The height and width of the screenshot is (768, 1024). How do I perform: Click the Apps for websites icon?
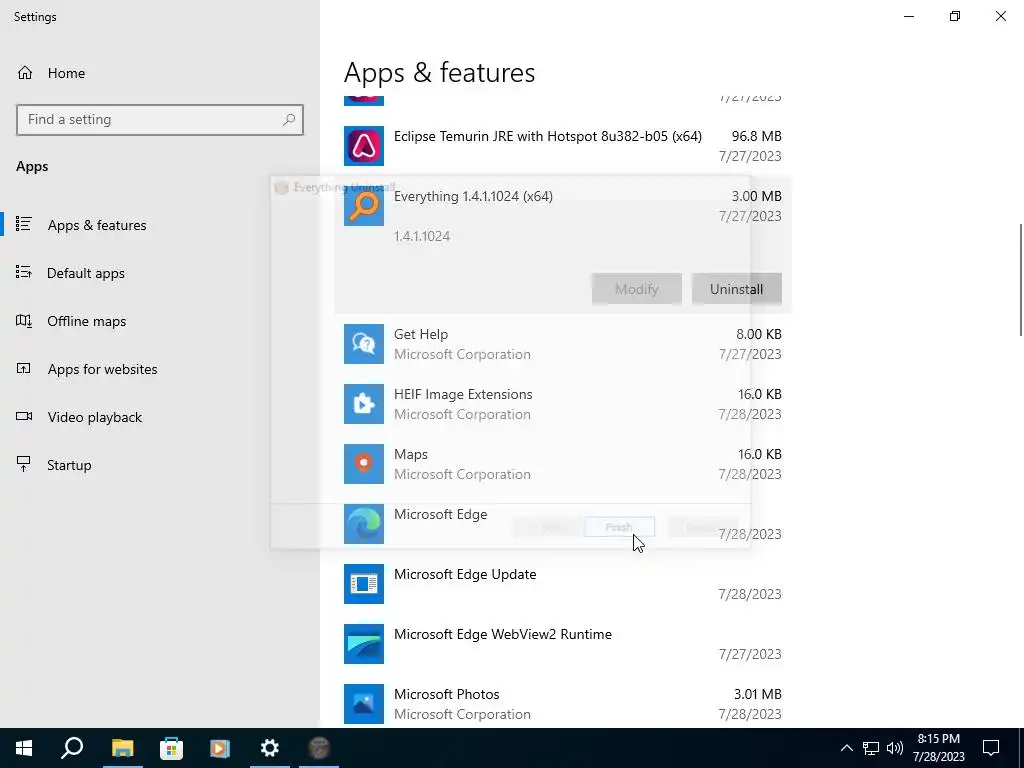[24, 369]
